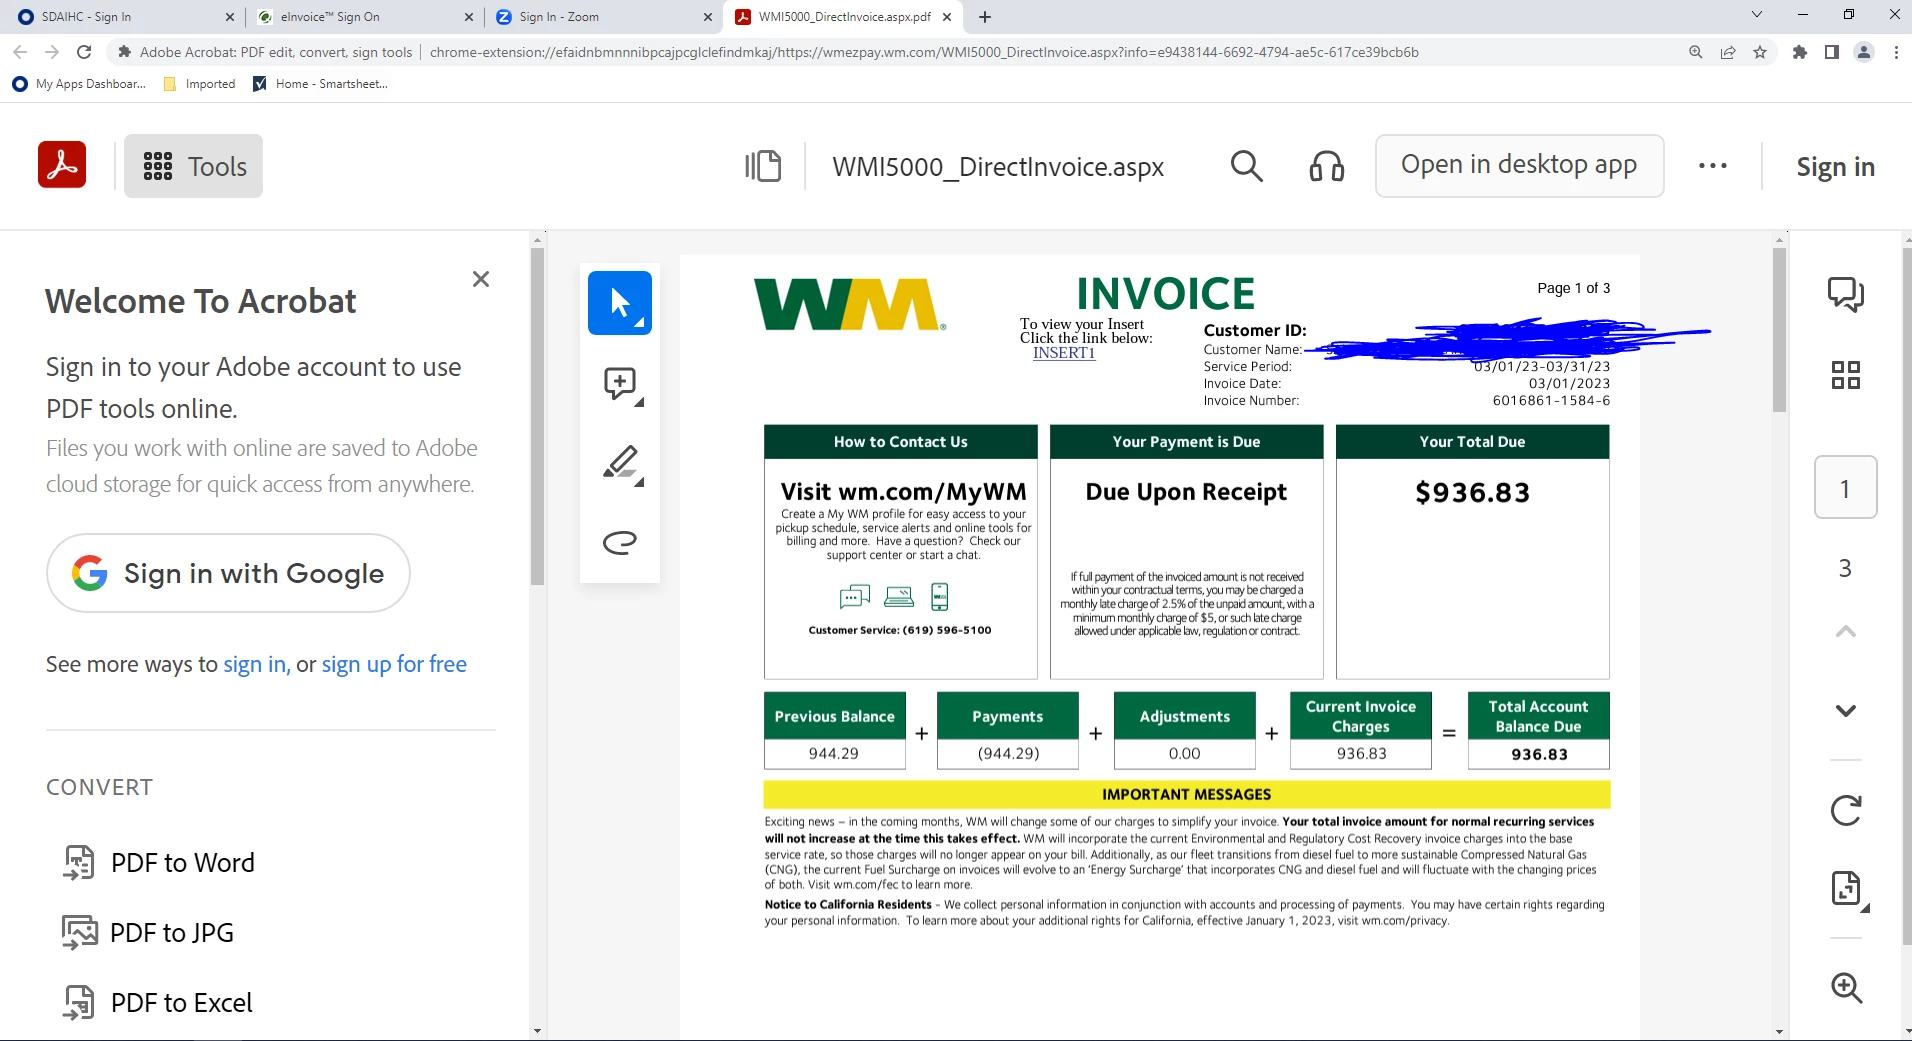Choose PDF to Word conversion
Viewport: 1912px width, 1041px height.
click(159, 862)
